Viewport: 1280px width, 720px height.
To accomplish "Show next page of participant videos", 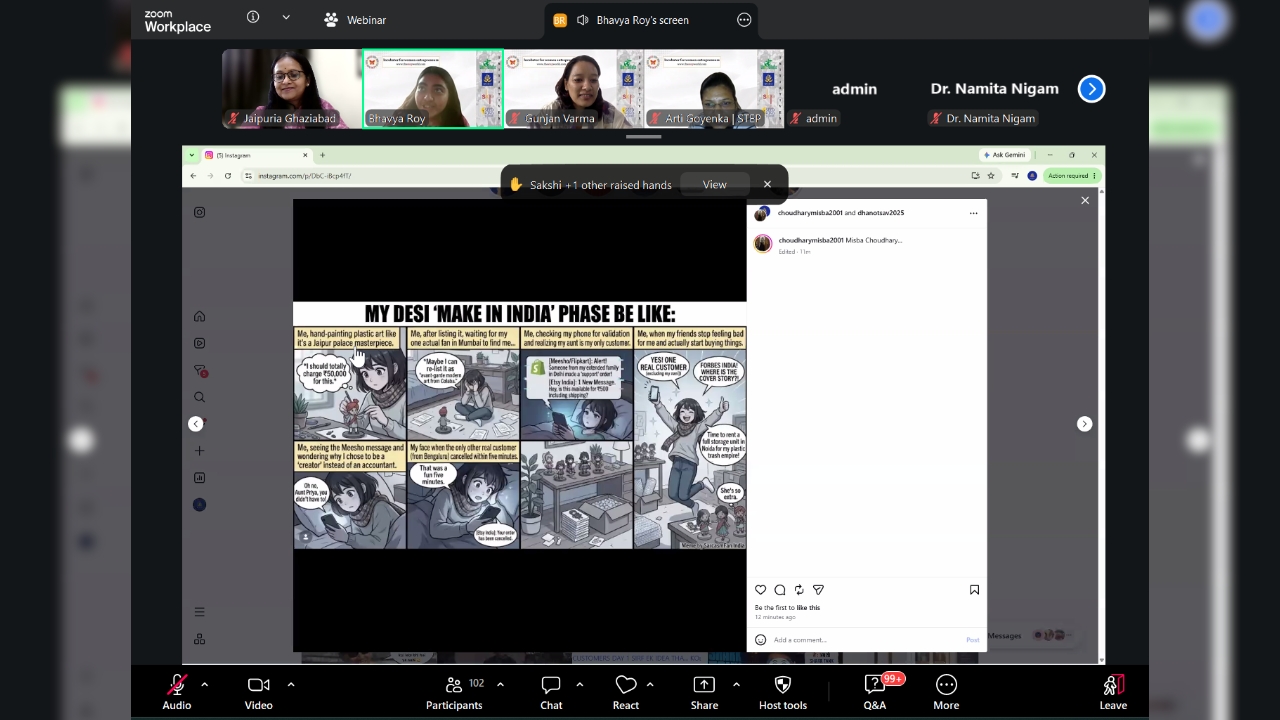I will 1091,89.
